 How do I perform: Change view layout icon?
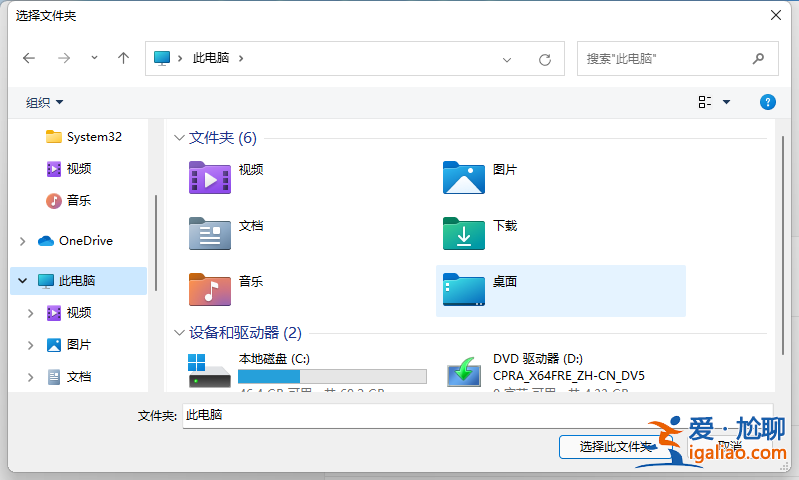click(x=705, y=102)
